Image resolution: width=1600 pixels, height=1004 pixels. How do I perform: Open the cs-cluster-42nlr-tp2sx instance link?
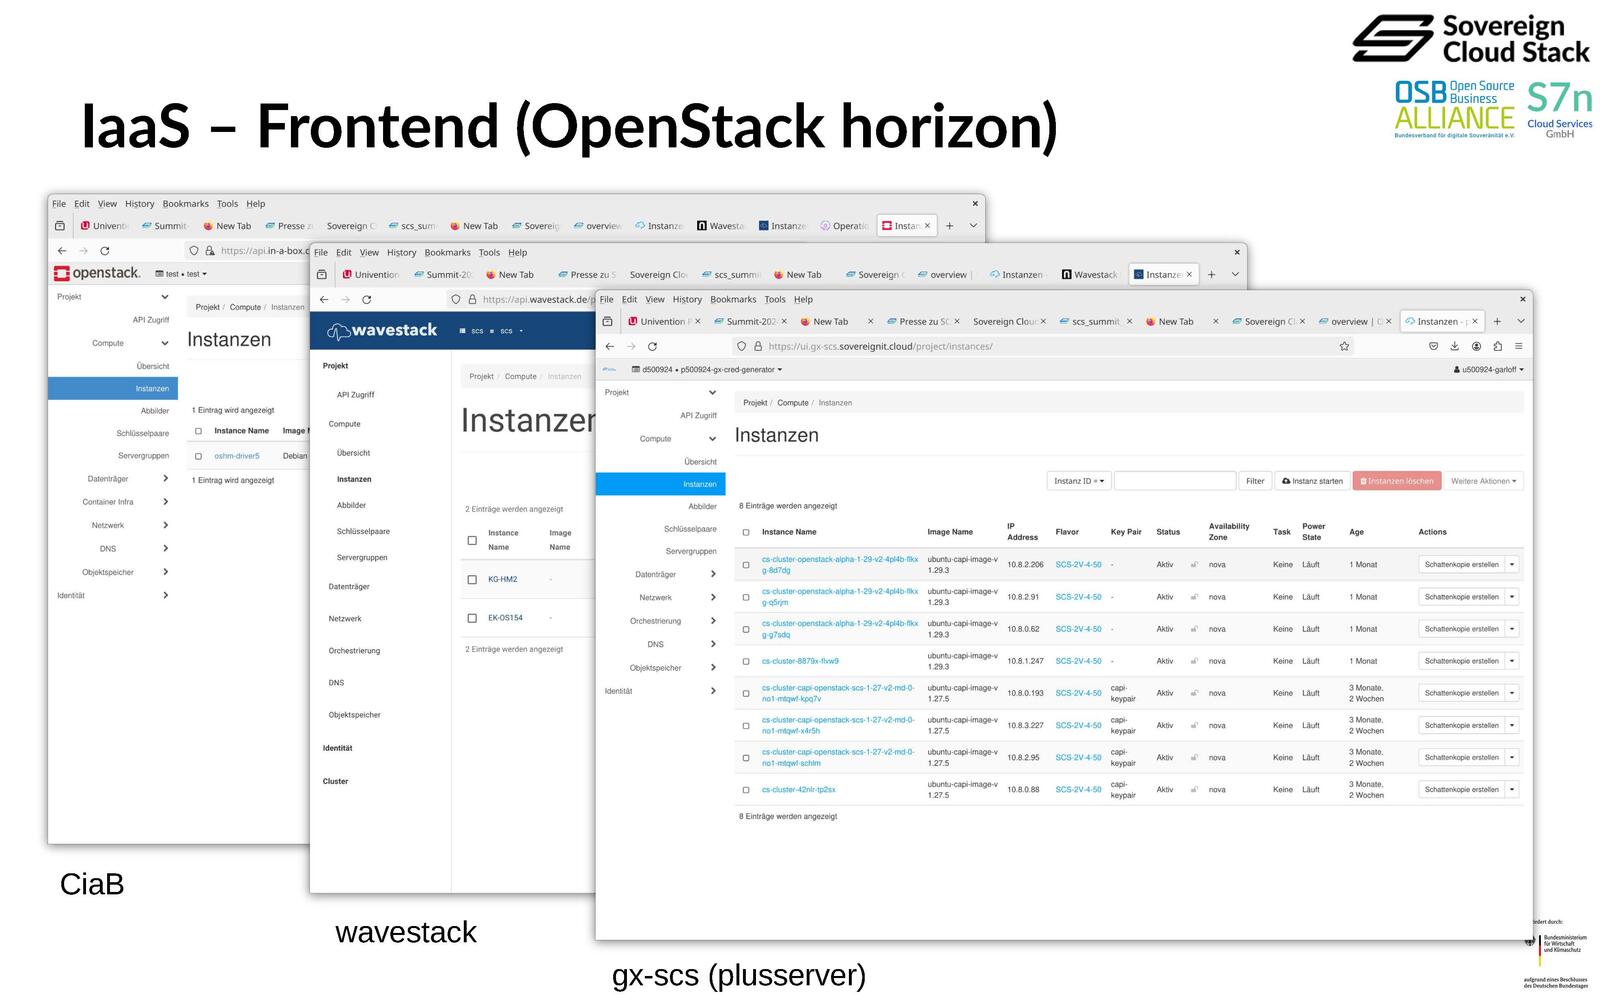[x=799, y=790]
